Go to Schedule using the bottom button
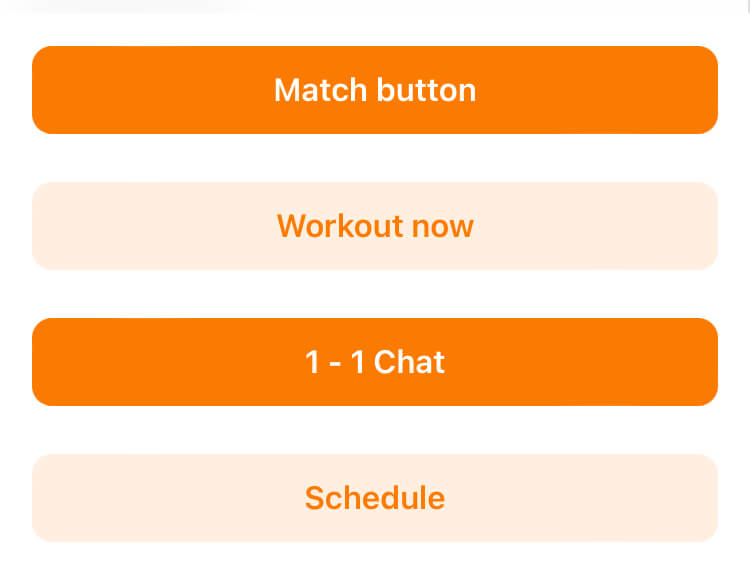Screen dimensions: 750x566 click(375, 498)
